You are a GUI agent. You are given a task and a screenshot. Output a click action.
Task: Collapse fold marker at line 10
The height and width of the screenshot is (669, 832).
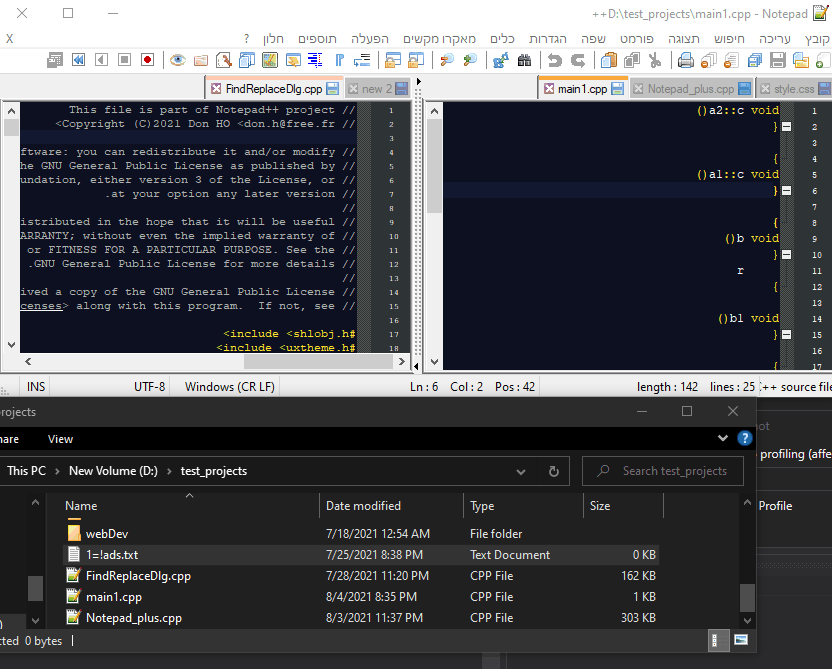(x=787, y=255)
